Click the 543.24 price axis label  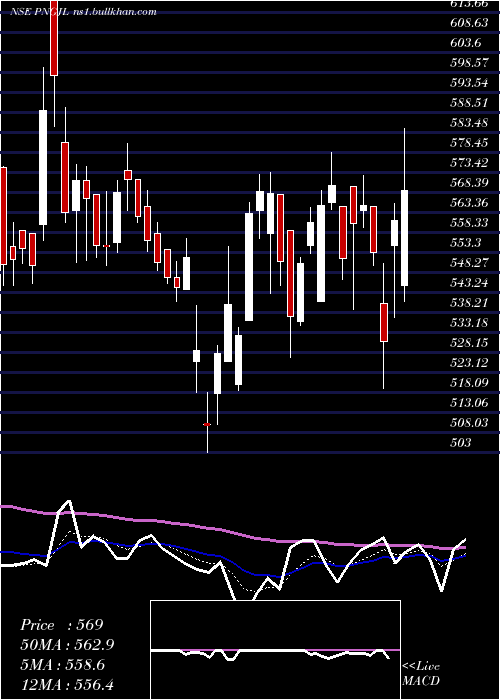pos(469,283)
